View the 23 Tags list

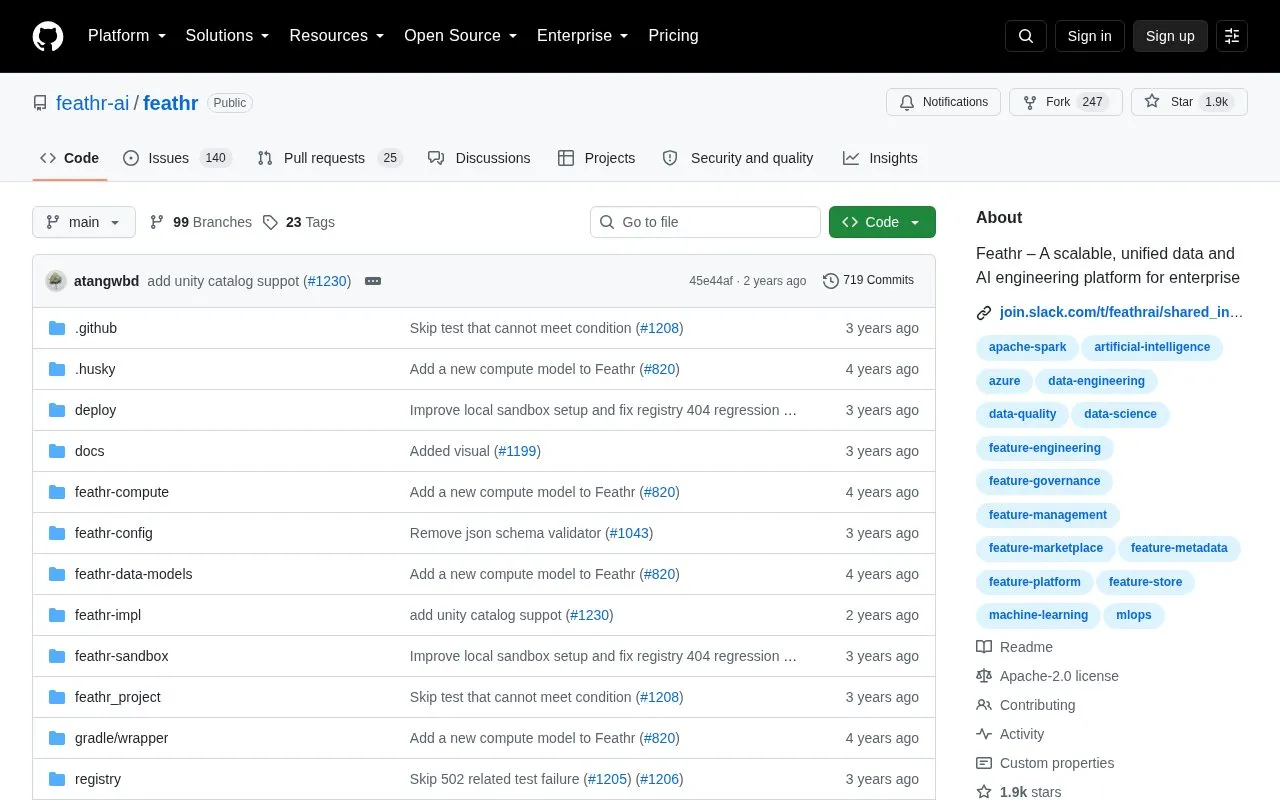point(299,222)
